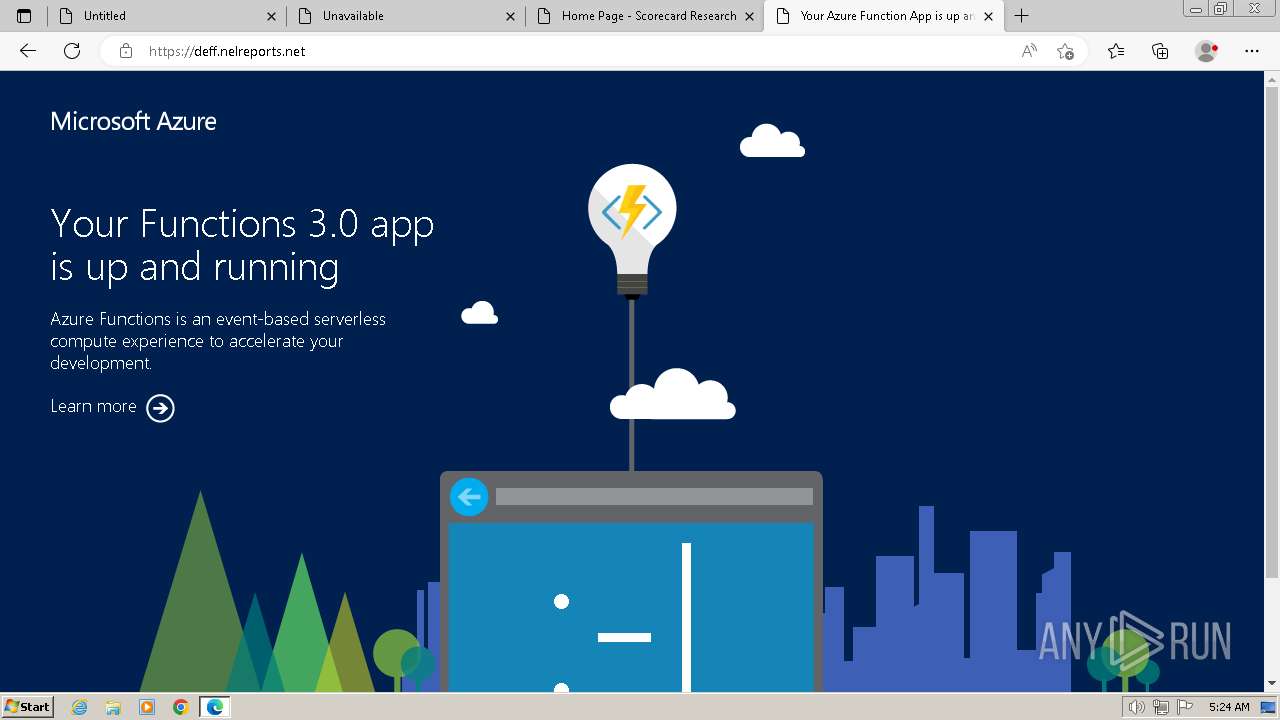Open Settings and more ellipsis menu
Viewport: 1280px width, 720px height.
[x=1252, y=51]
